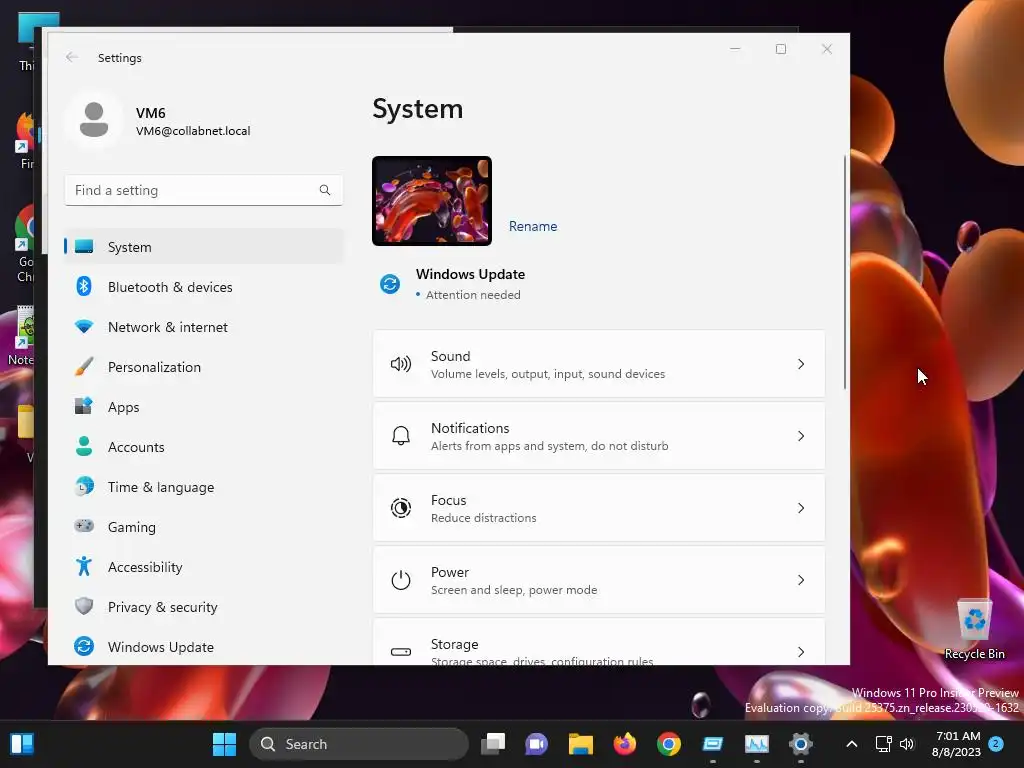Click the Windows Update sync icon

point(390,284)
